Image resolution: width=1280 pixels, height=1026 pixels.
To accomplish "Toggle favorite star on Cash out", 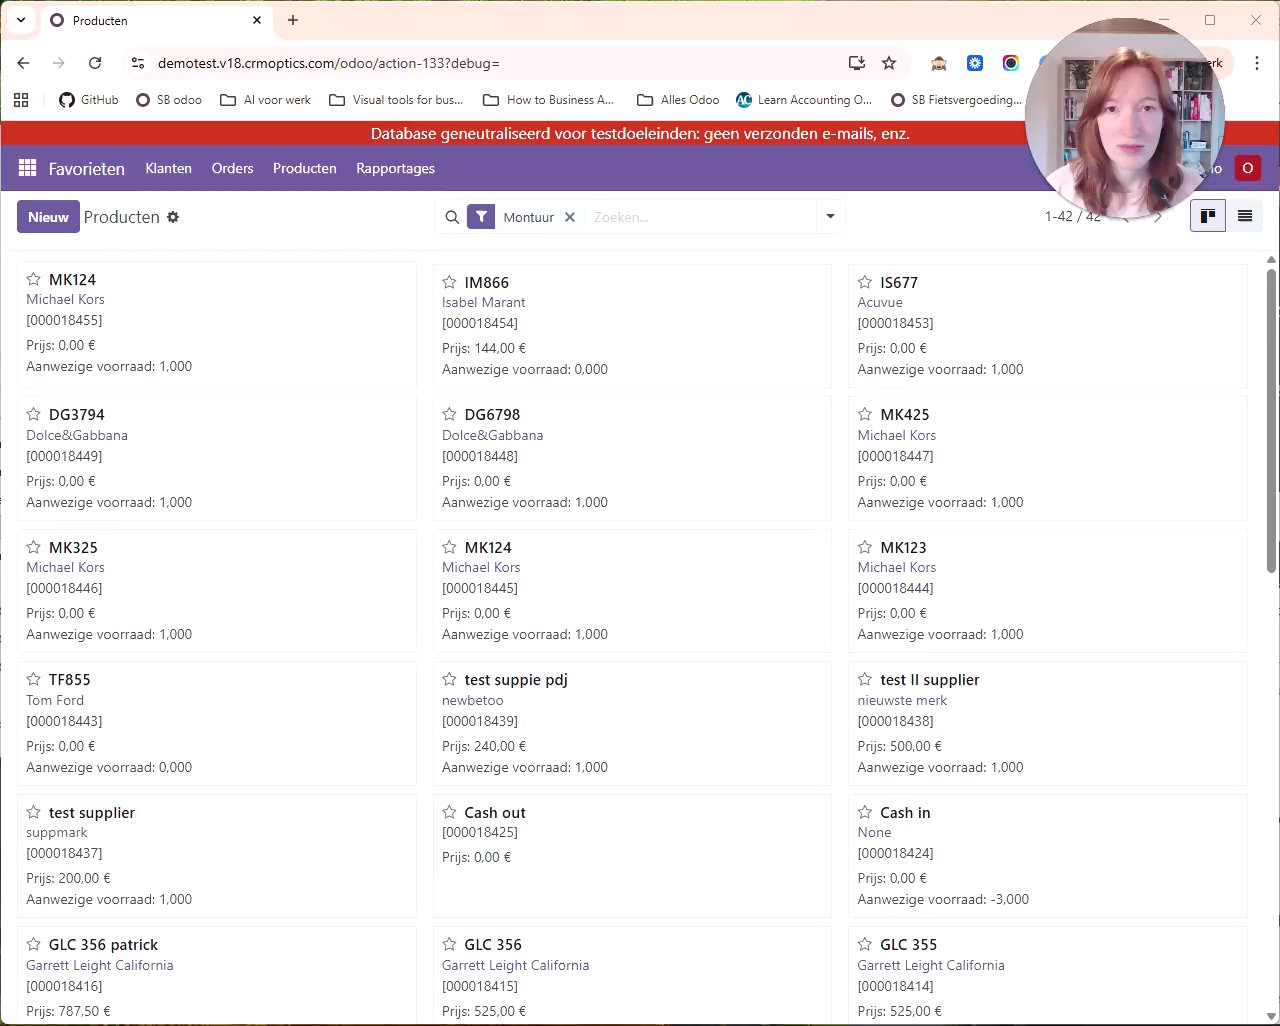I will tap(449, 812).
